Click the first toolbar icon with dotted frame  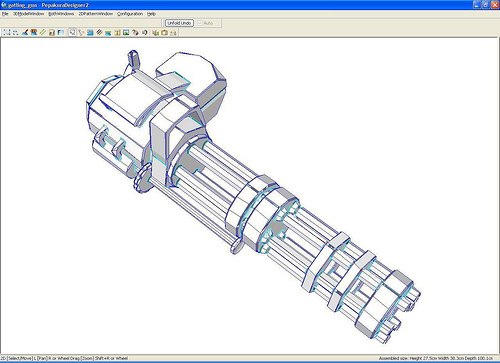tap(7, 32)
